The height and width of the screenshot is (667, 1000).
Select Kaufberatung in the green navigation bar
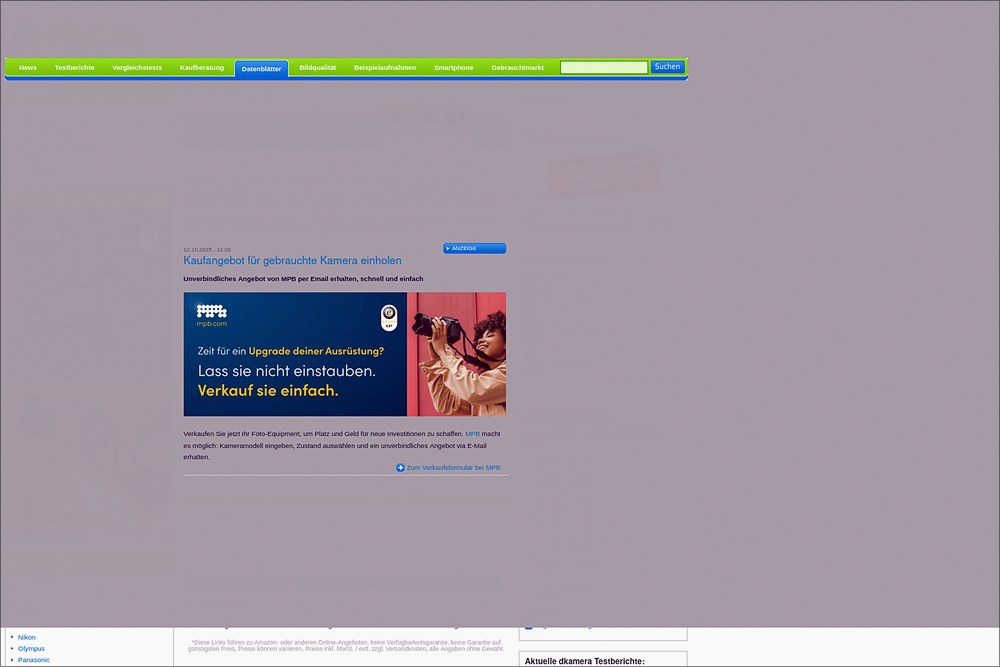coord(202,68)
